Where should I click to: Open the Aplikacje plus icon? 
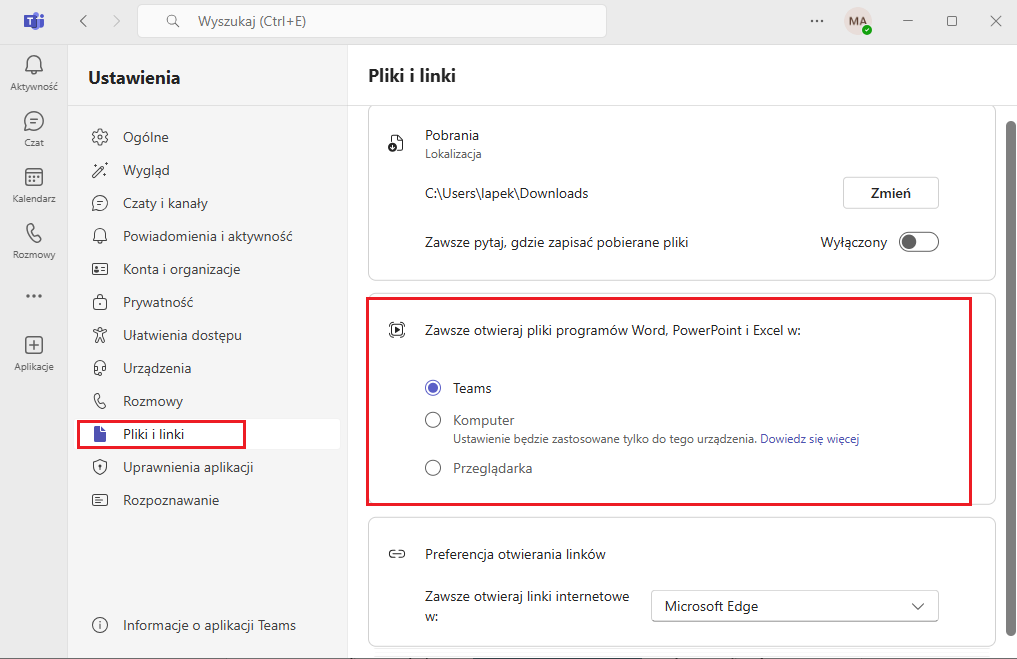click(x=34, y=345)
